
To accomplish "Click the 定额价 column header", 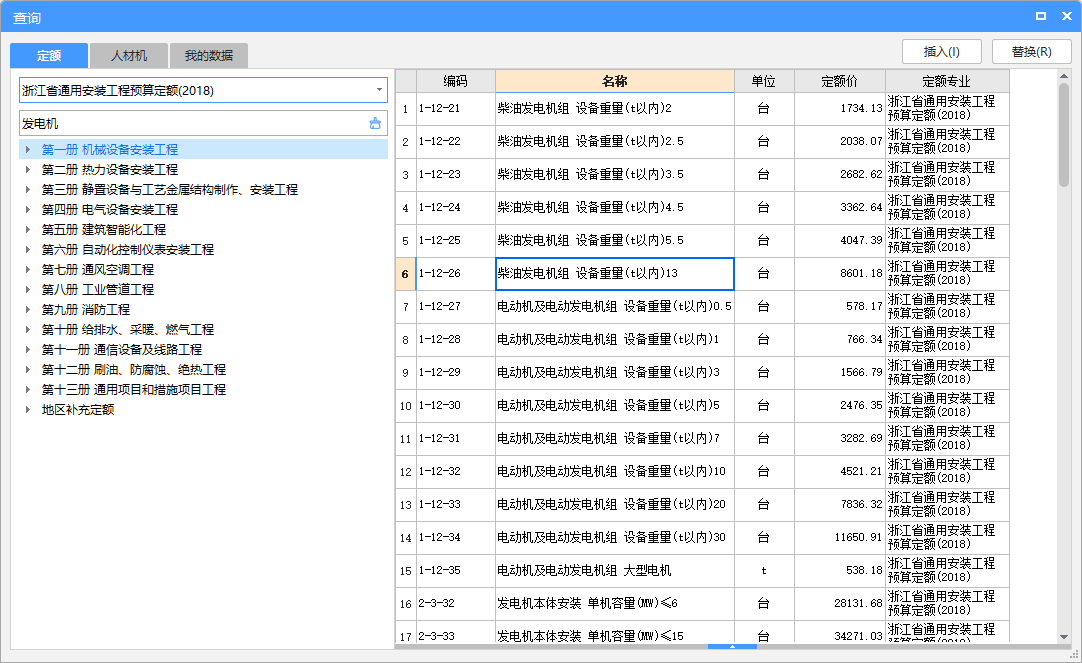I will (840, 81).
